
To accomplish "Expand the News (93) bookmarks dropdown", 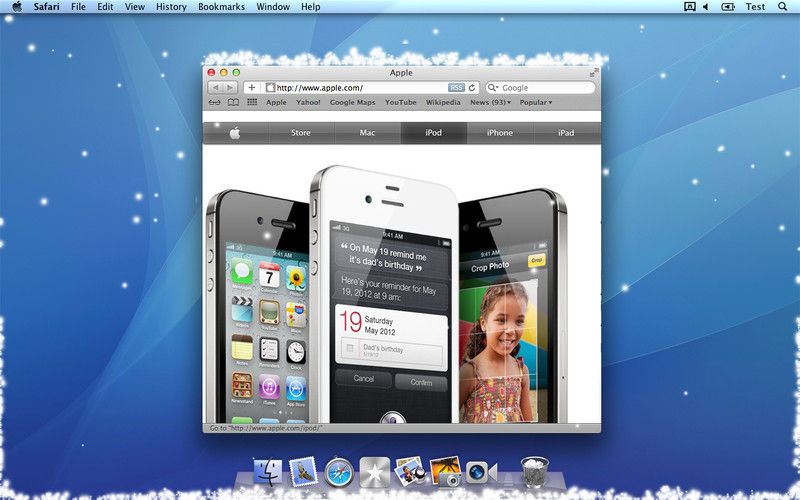I will tap(490, 103).
